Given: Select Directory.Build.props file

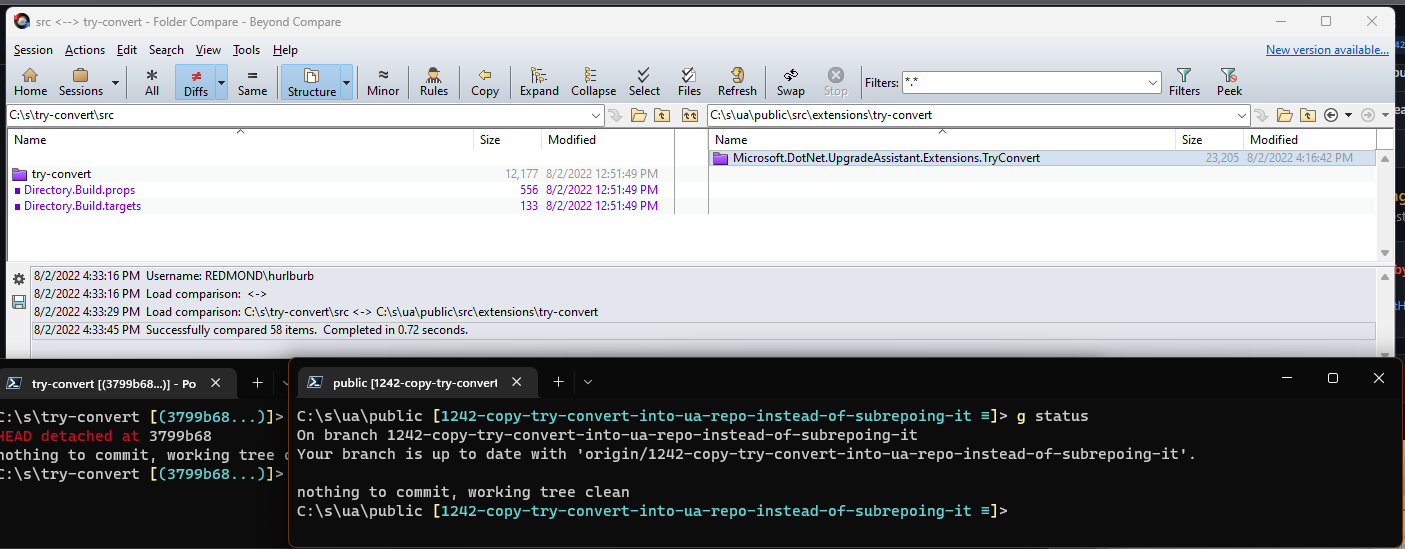Looking at the screenshot, I should pos(79,190).
